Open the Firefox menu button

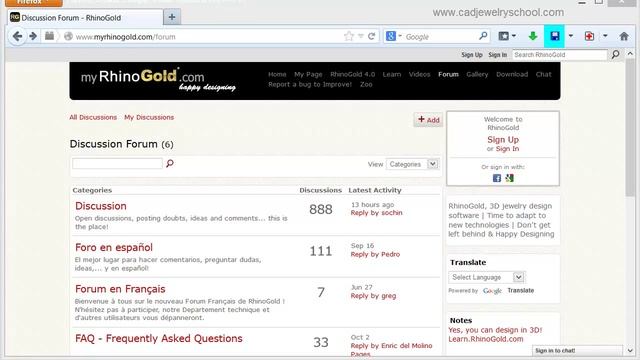coord(34,3)
